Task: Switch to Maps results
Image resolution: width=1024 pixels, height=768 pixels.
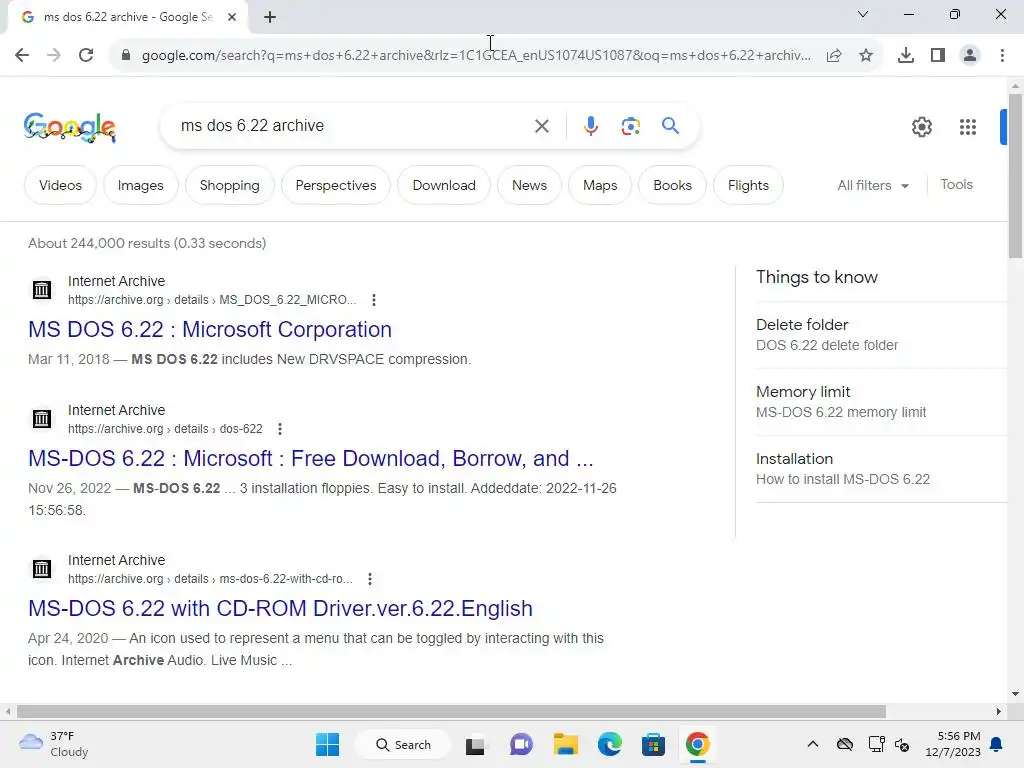Action: coord(600,185)
